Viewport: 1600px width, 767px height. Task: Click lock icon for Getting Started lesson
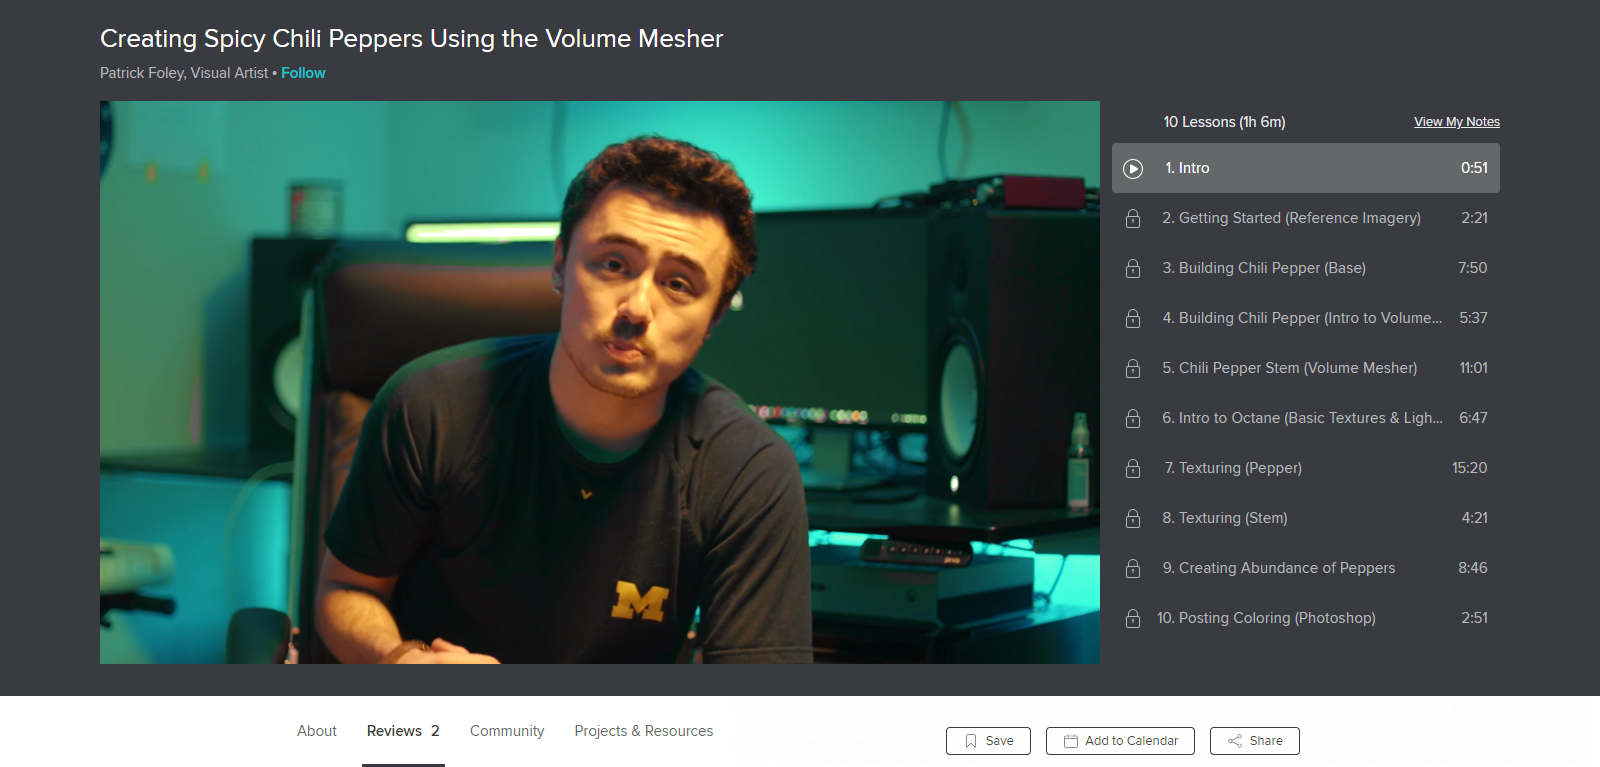1133,218
